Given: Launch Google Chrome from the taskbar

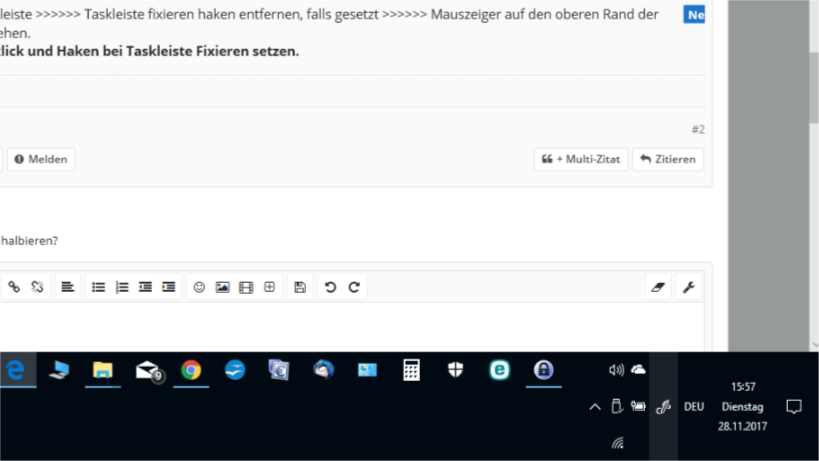Looking at the screenshot, I should point(191,370).
